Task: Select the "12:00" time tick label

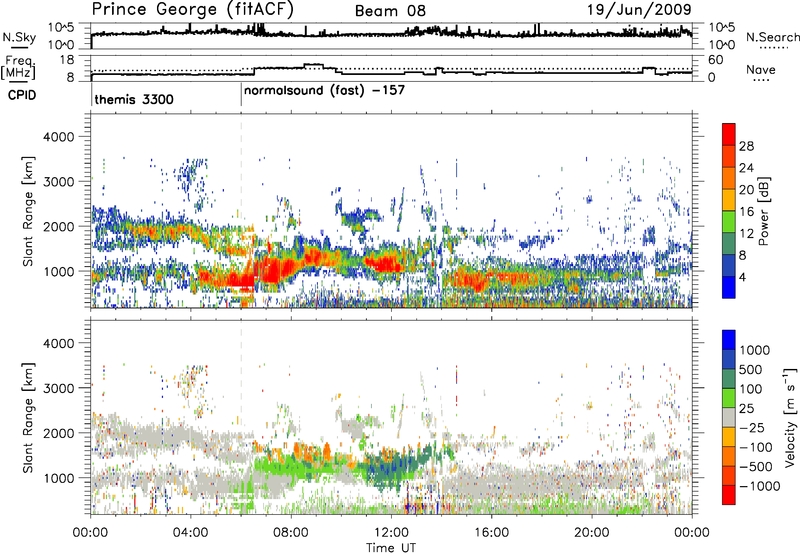Action: (391, 532)
